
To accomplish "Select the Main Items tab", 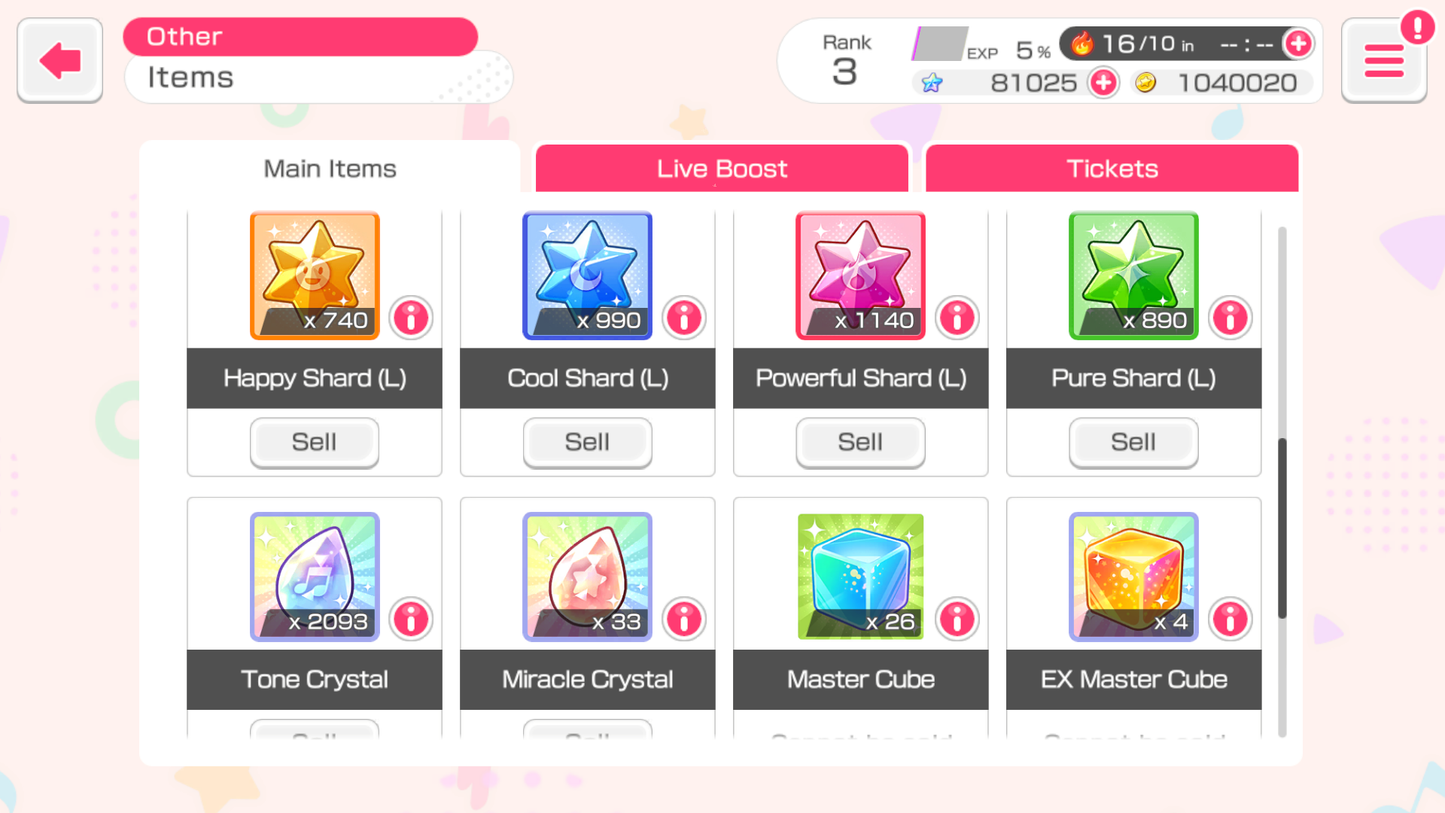I will point(330,168).
